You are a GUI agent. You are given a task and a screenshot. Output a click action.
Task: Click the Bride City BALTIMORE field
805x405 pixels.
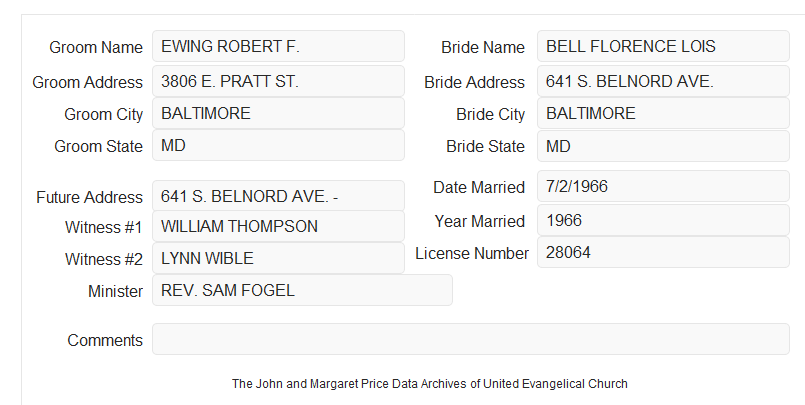663,113
